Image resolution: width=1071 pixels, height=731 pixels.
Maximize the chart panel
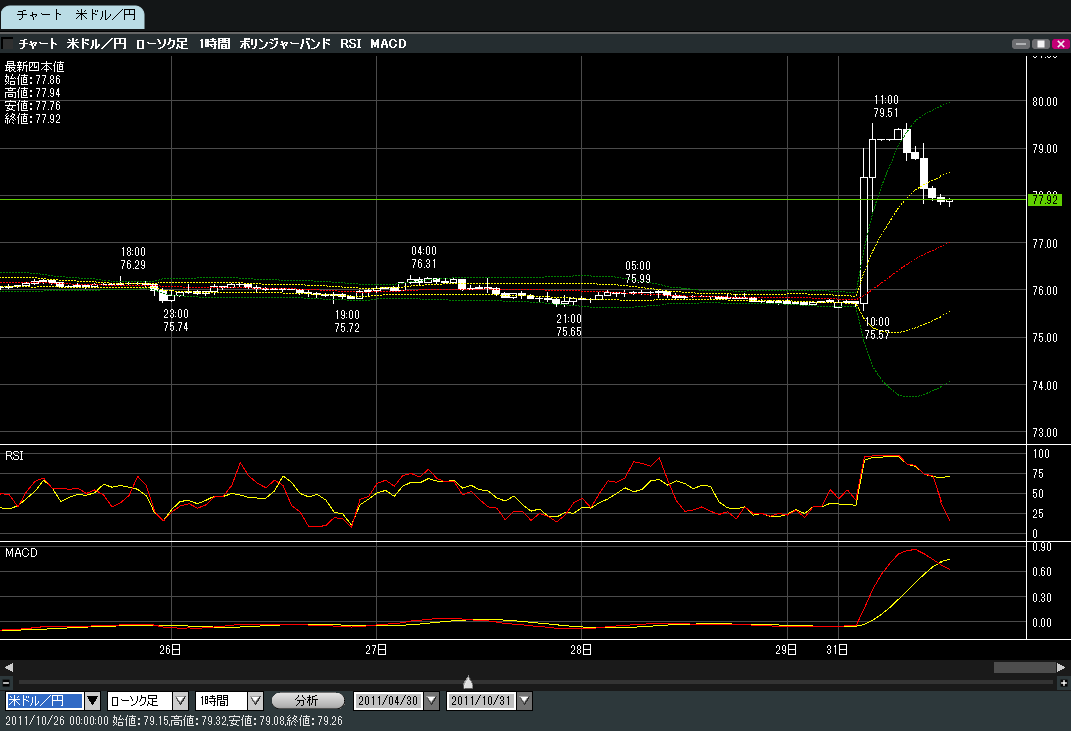pos(1040,44)
